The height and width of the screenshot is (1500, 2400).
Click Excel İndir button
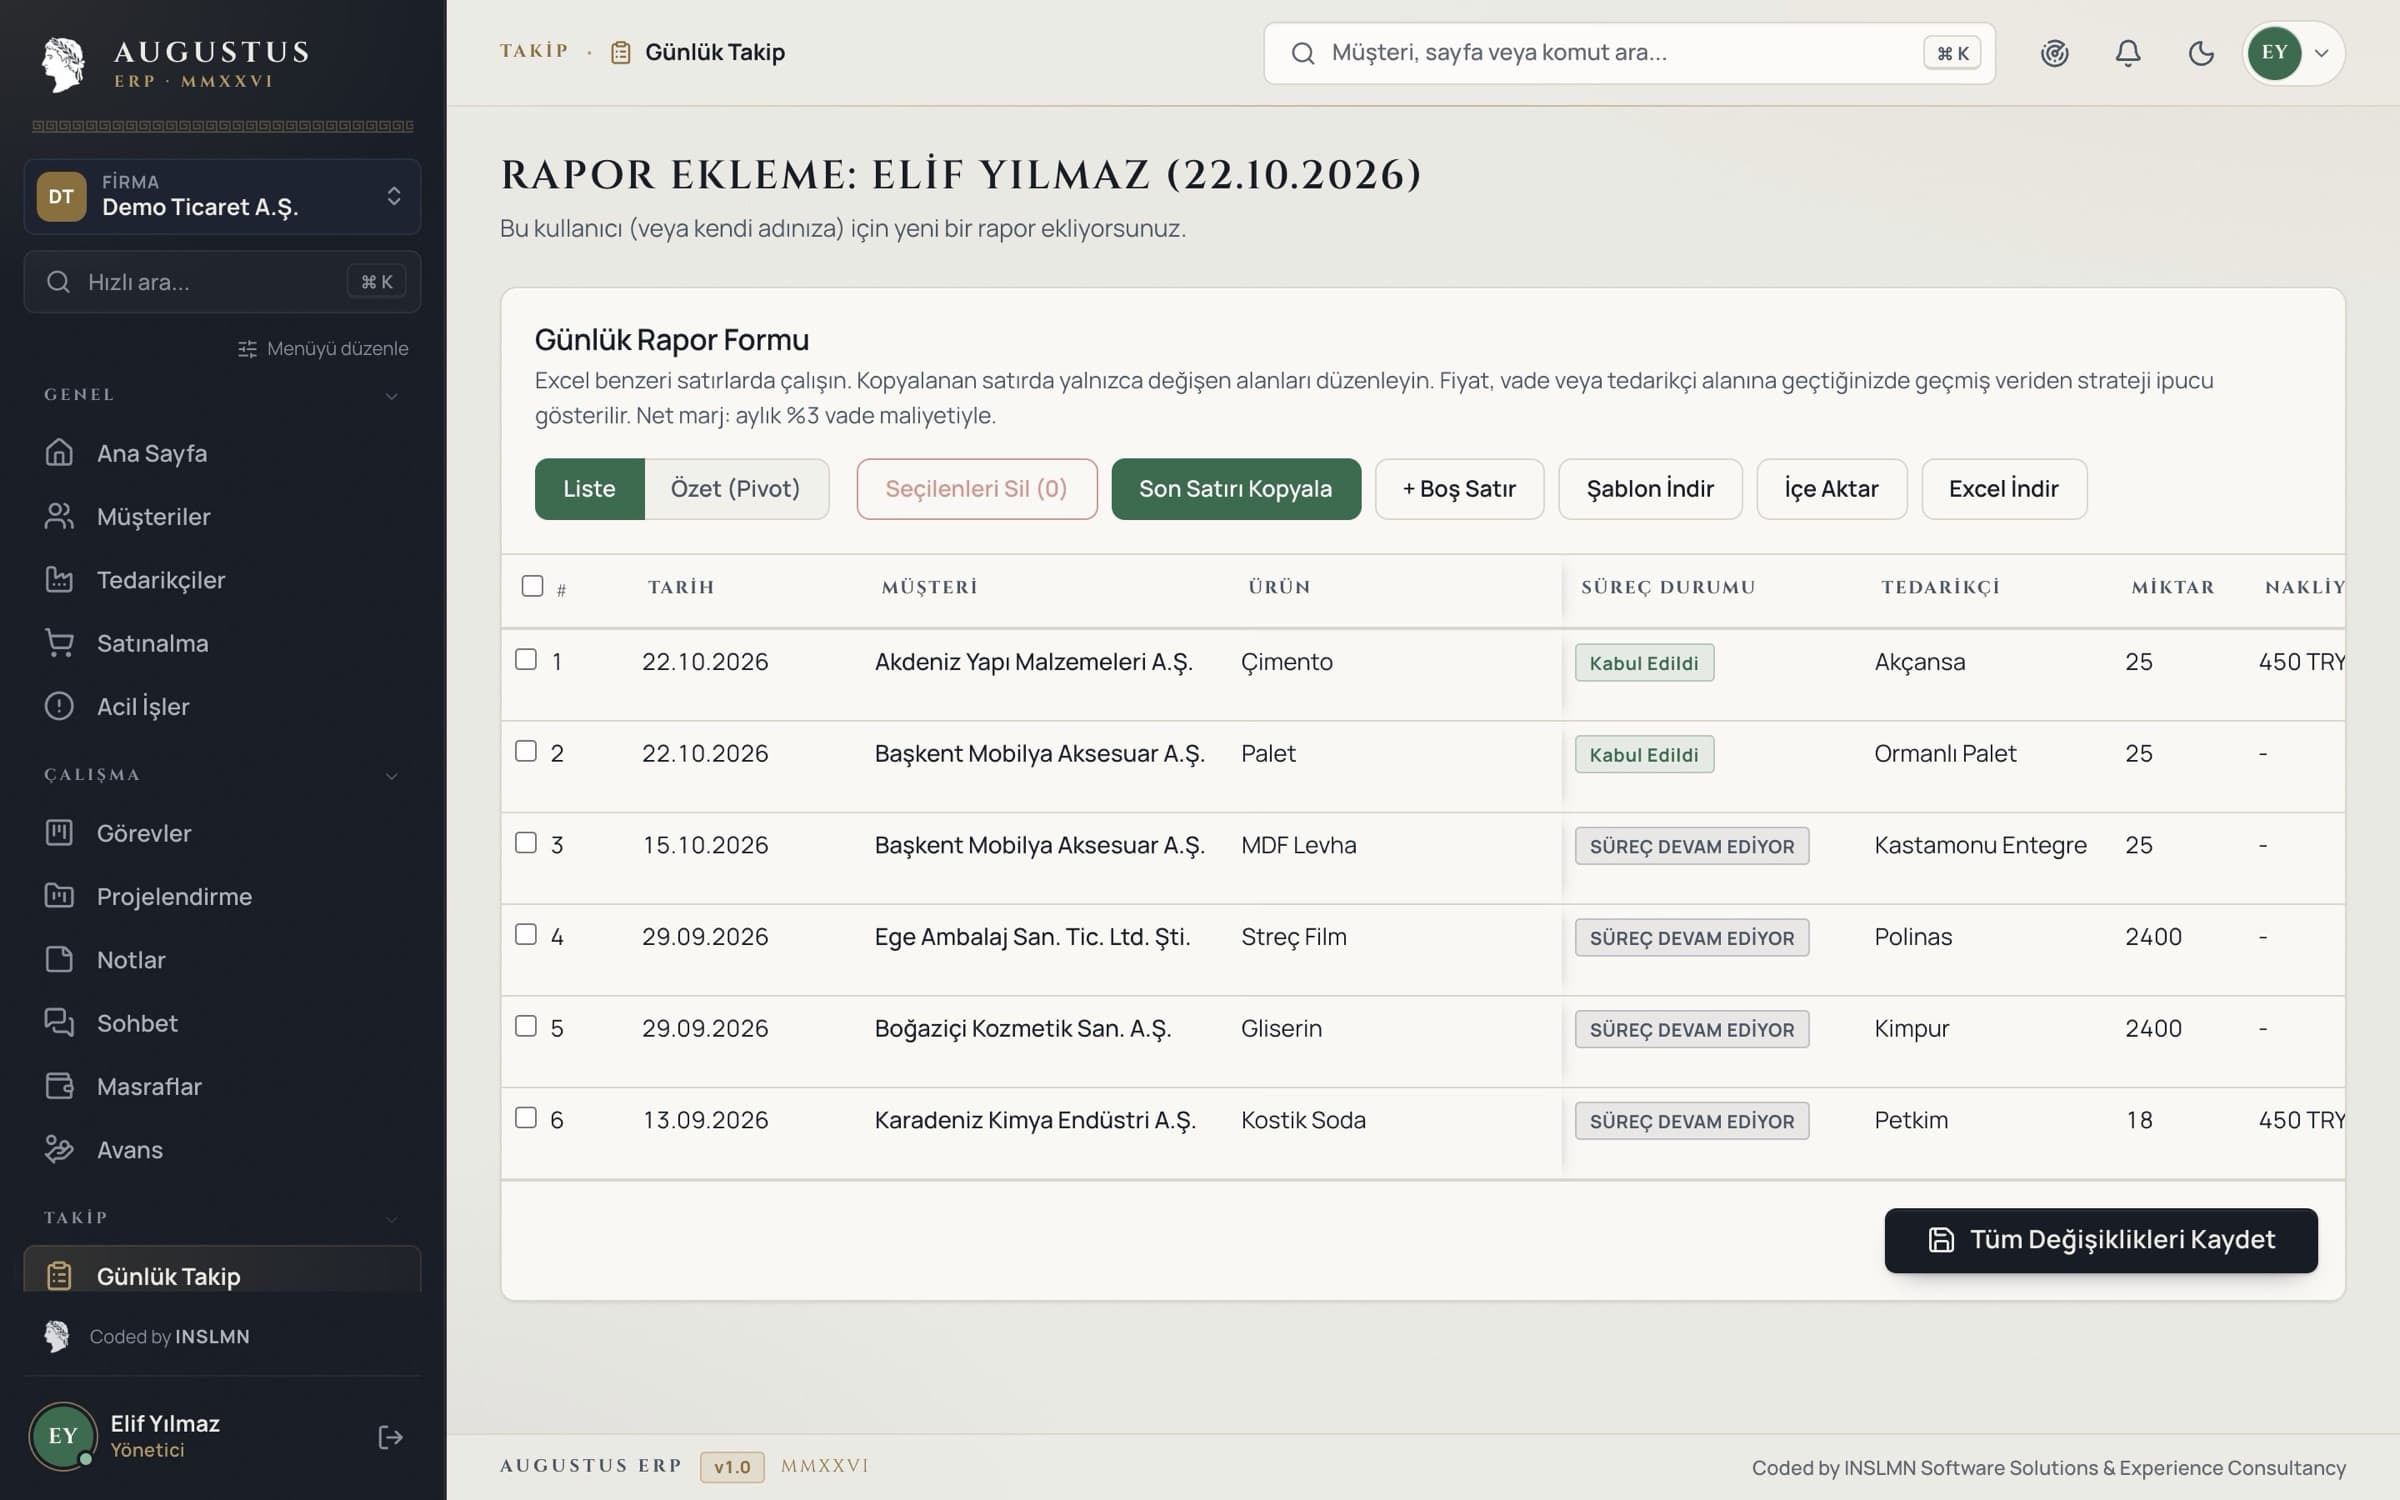tap(2004, 489)
